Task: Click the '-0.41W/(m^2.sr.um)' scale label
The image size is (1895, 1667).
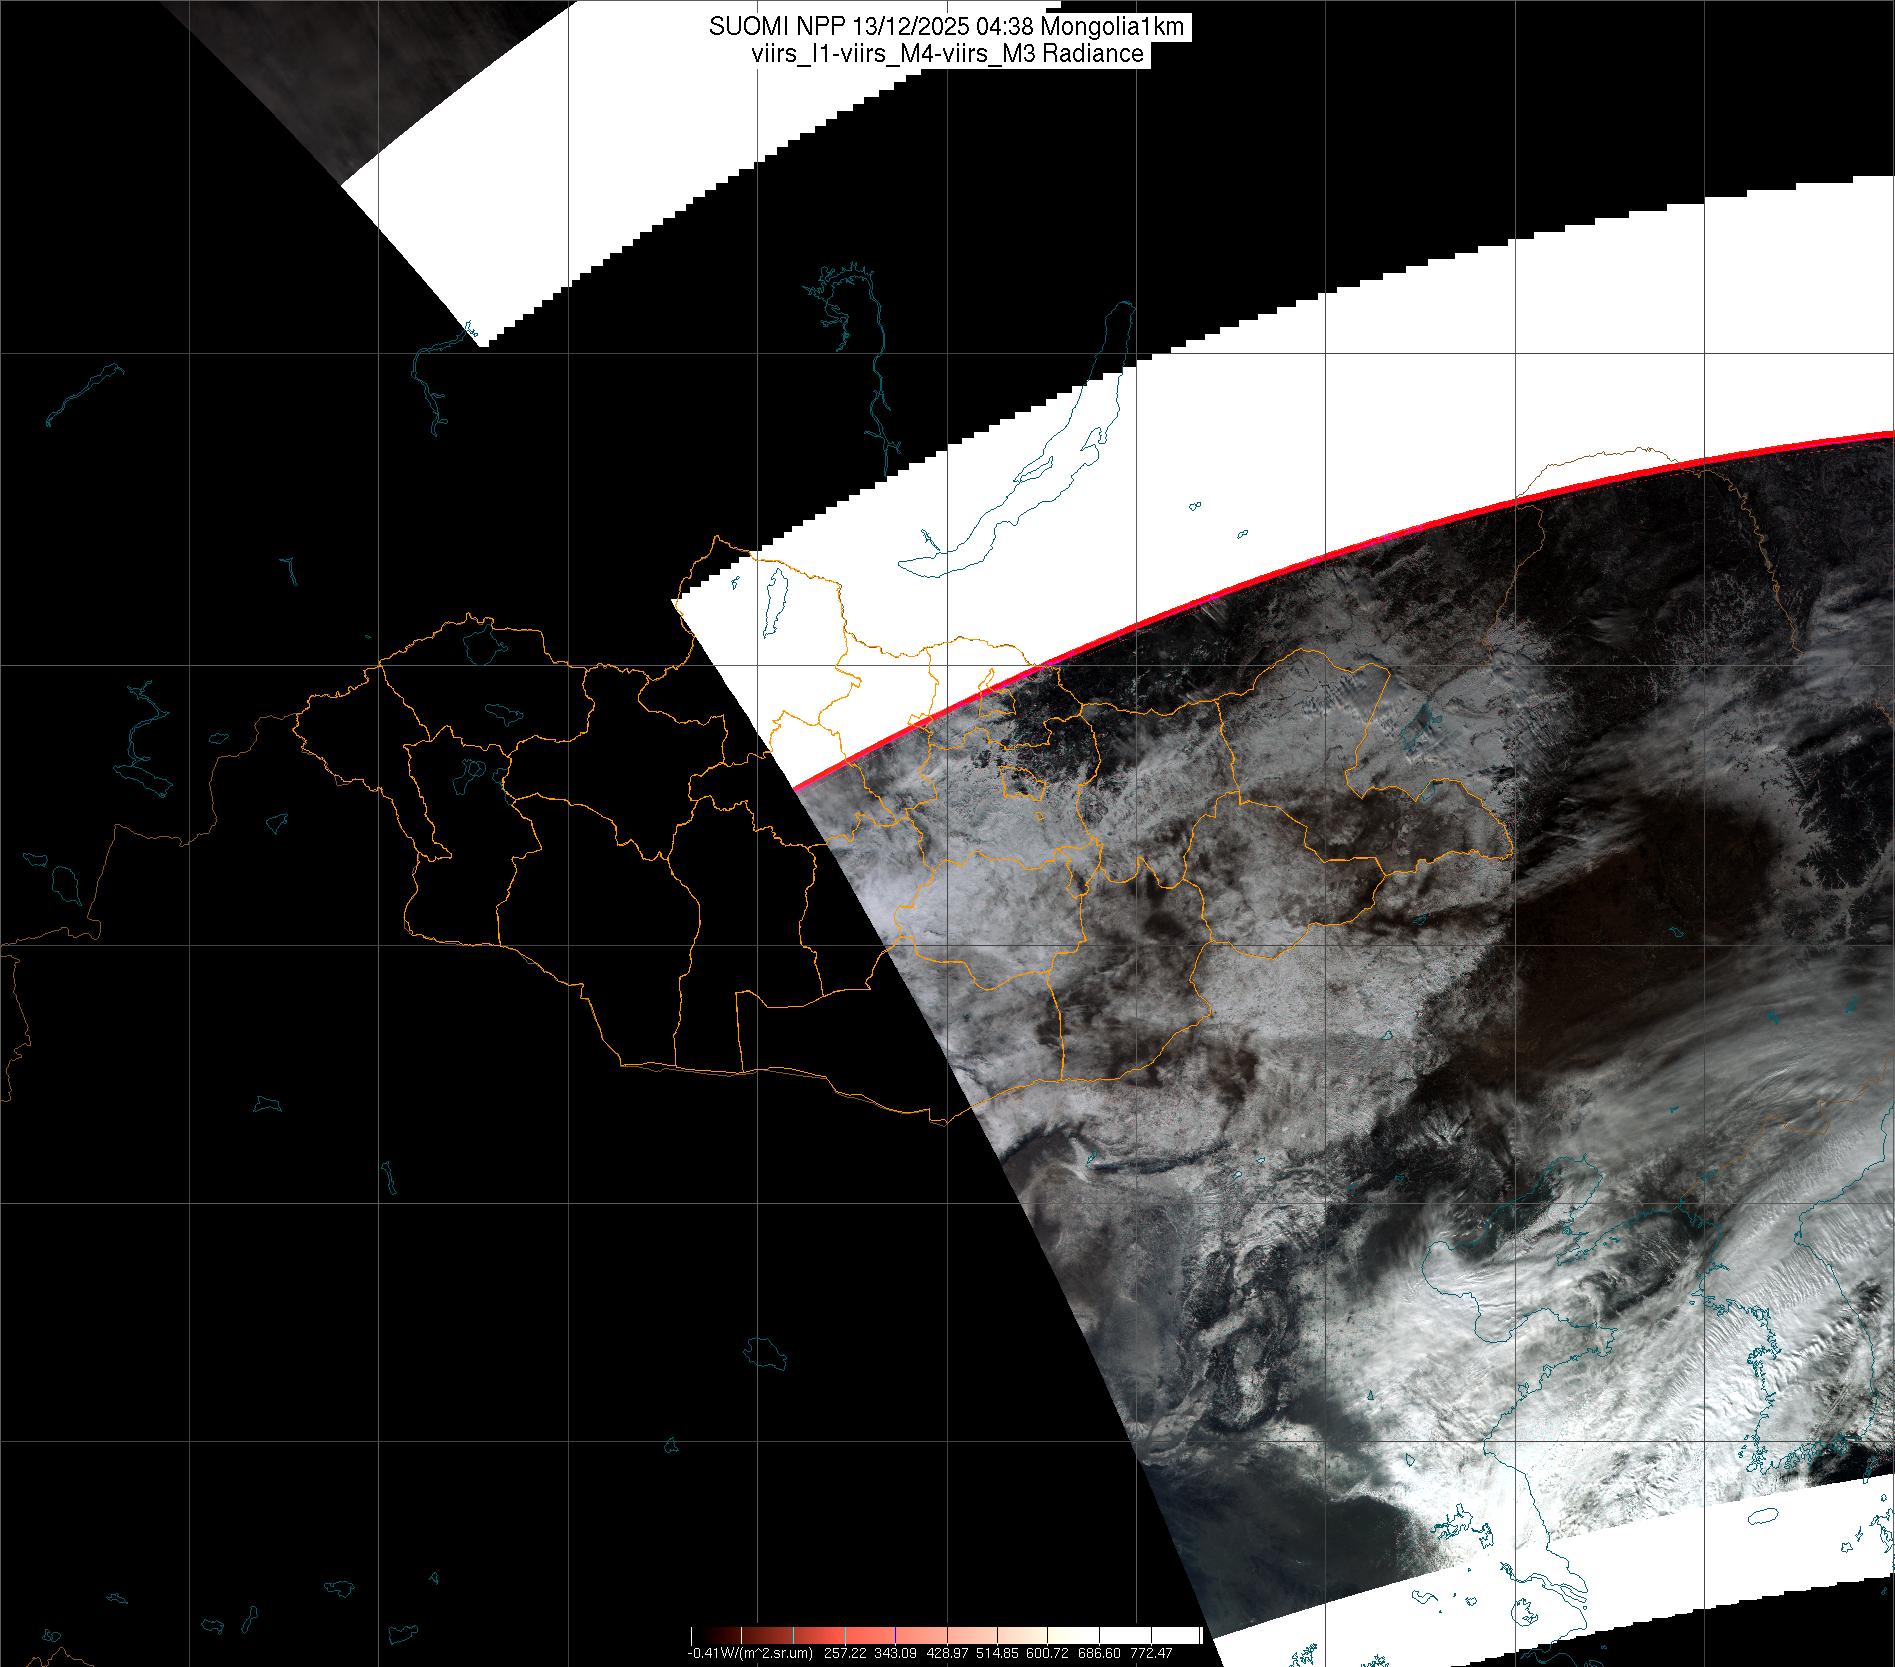Action: click(x=749, y=1653)
